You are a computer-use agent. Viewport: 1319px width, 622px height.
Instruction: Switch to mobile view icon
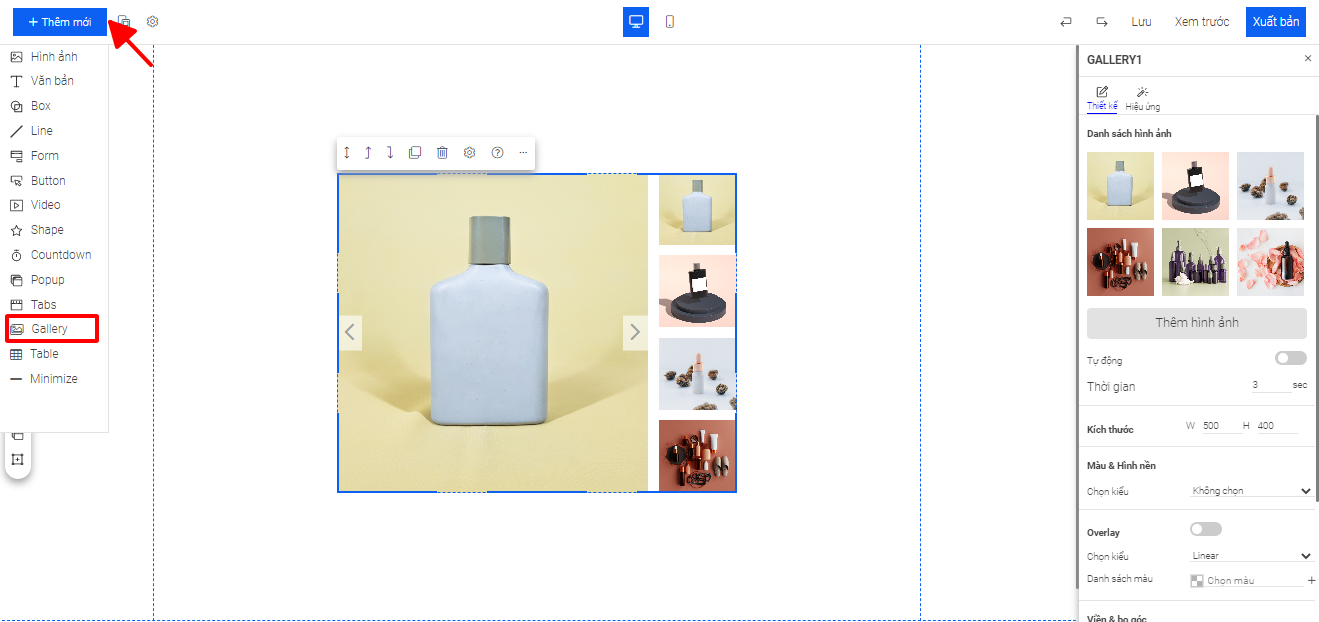click(x=669, y=22)
